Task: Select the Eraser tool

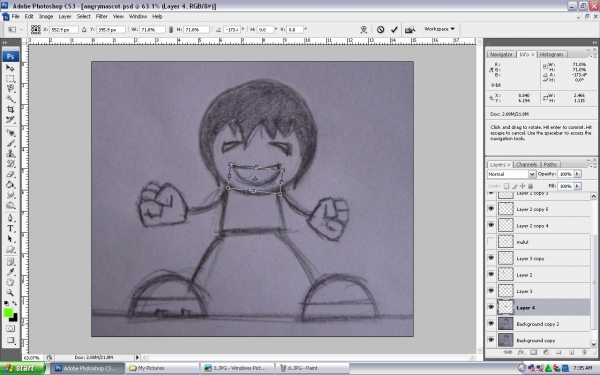Action: click(x=10, y=174)
